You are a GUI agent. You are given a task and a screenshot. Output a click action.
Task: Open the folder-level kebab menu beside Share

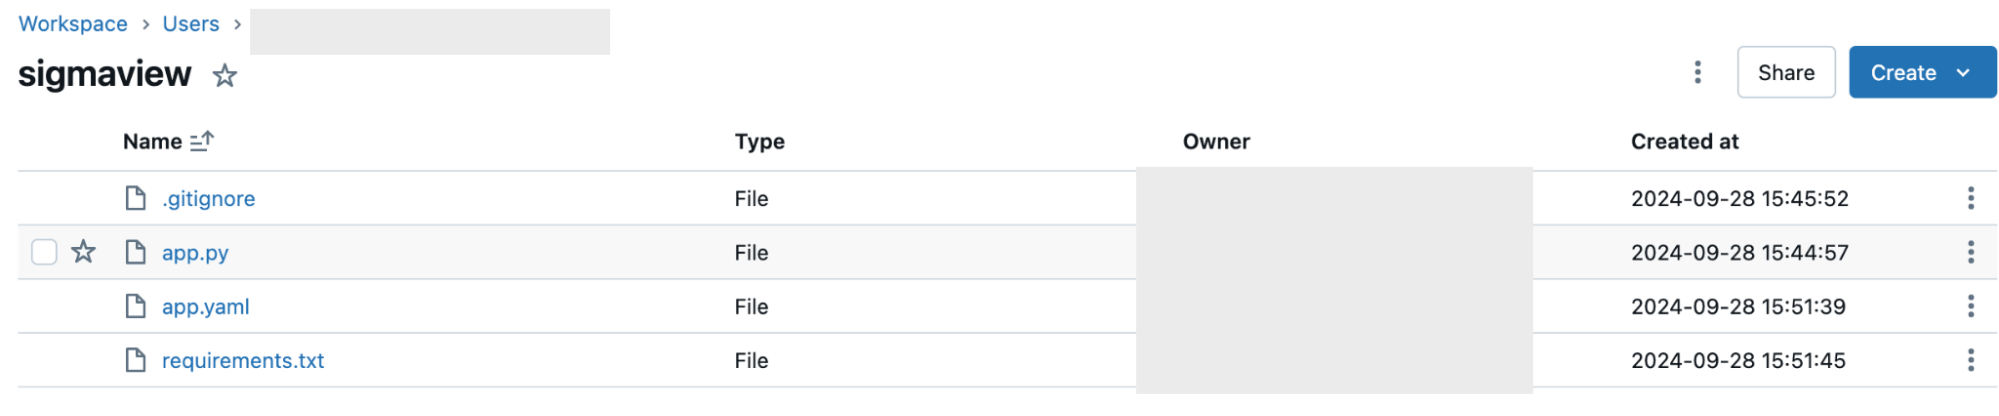(x=1697, y=72)
